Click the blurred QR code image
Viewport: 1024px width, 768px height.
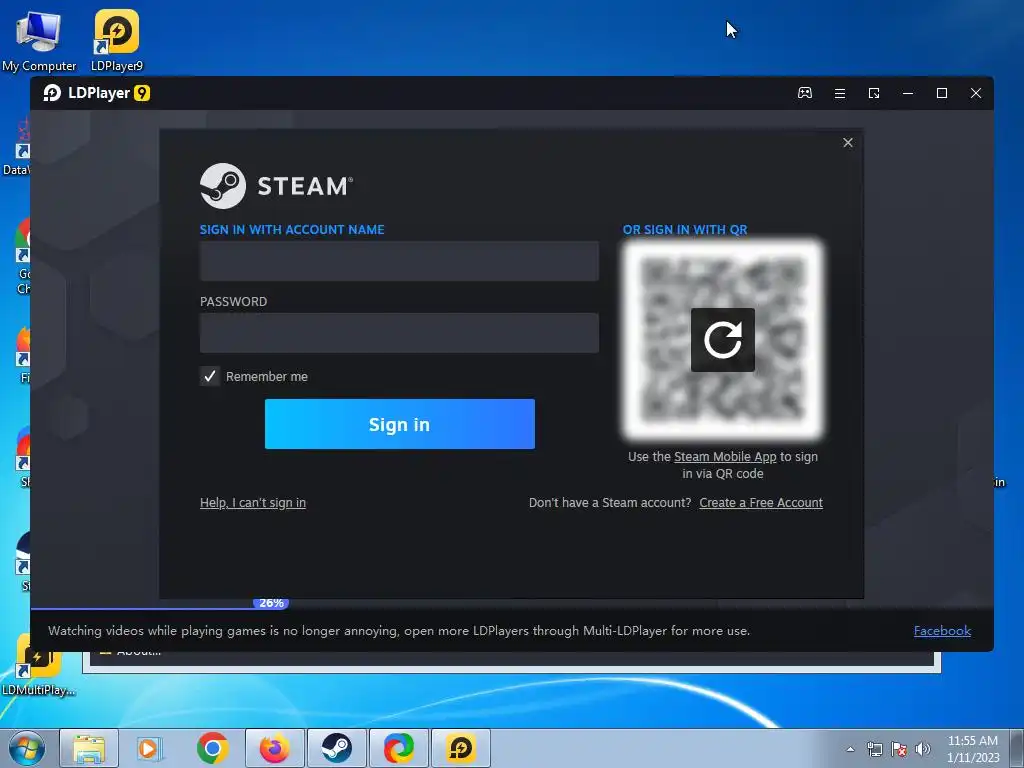723,340
